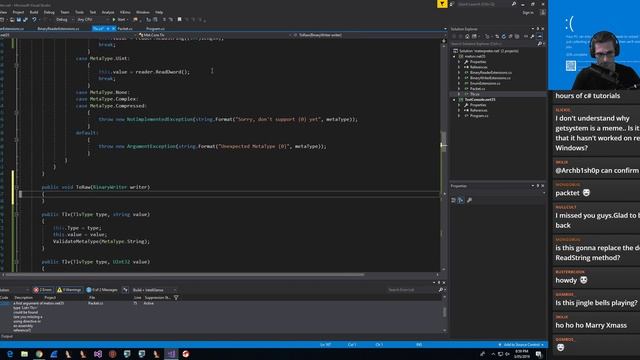Click Solution Explorer Show All Files icon
This screenshot has width=640, height=360.
(x=517, y=36)
